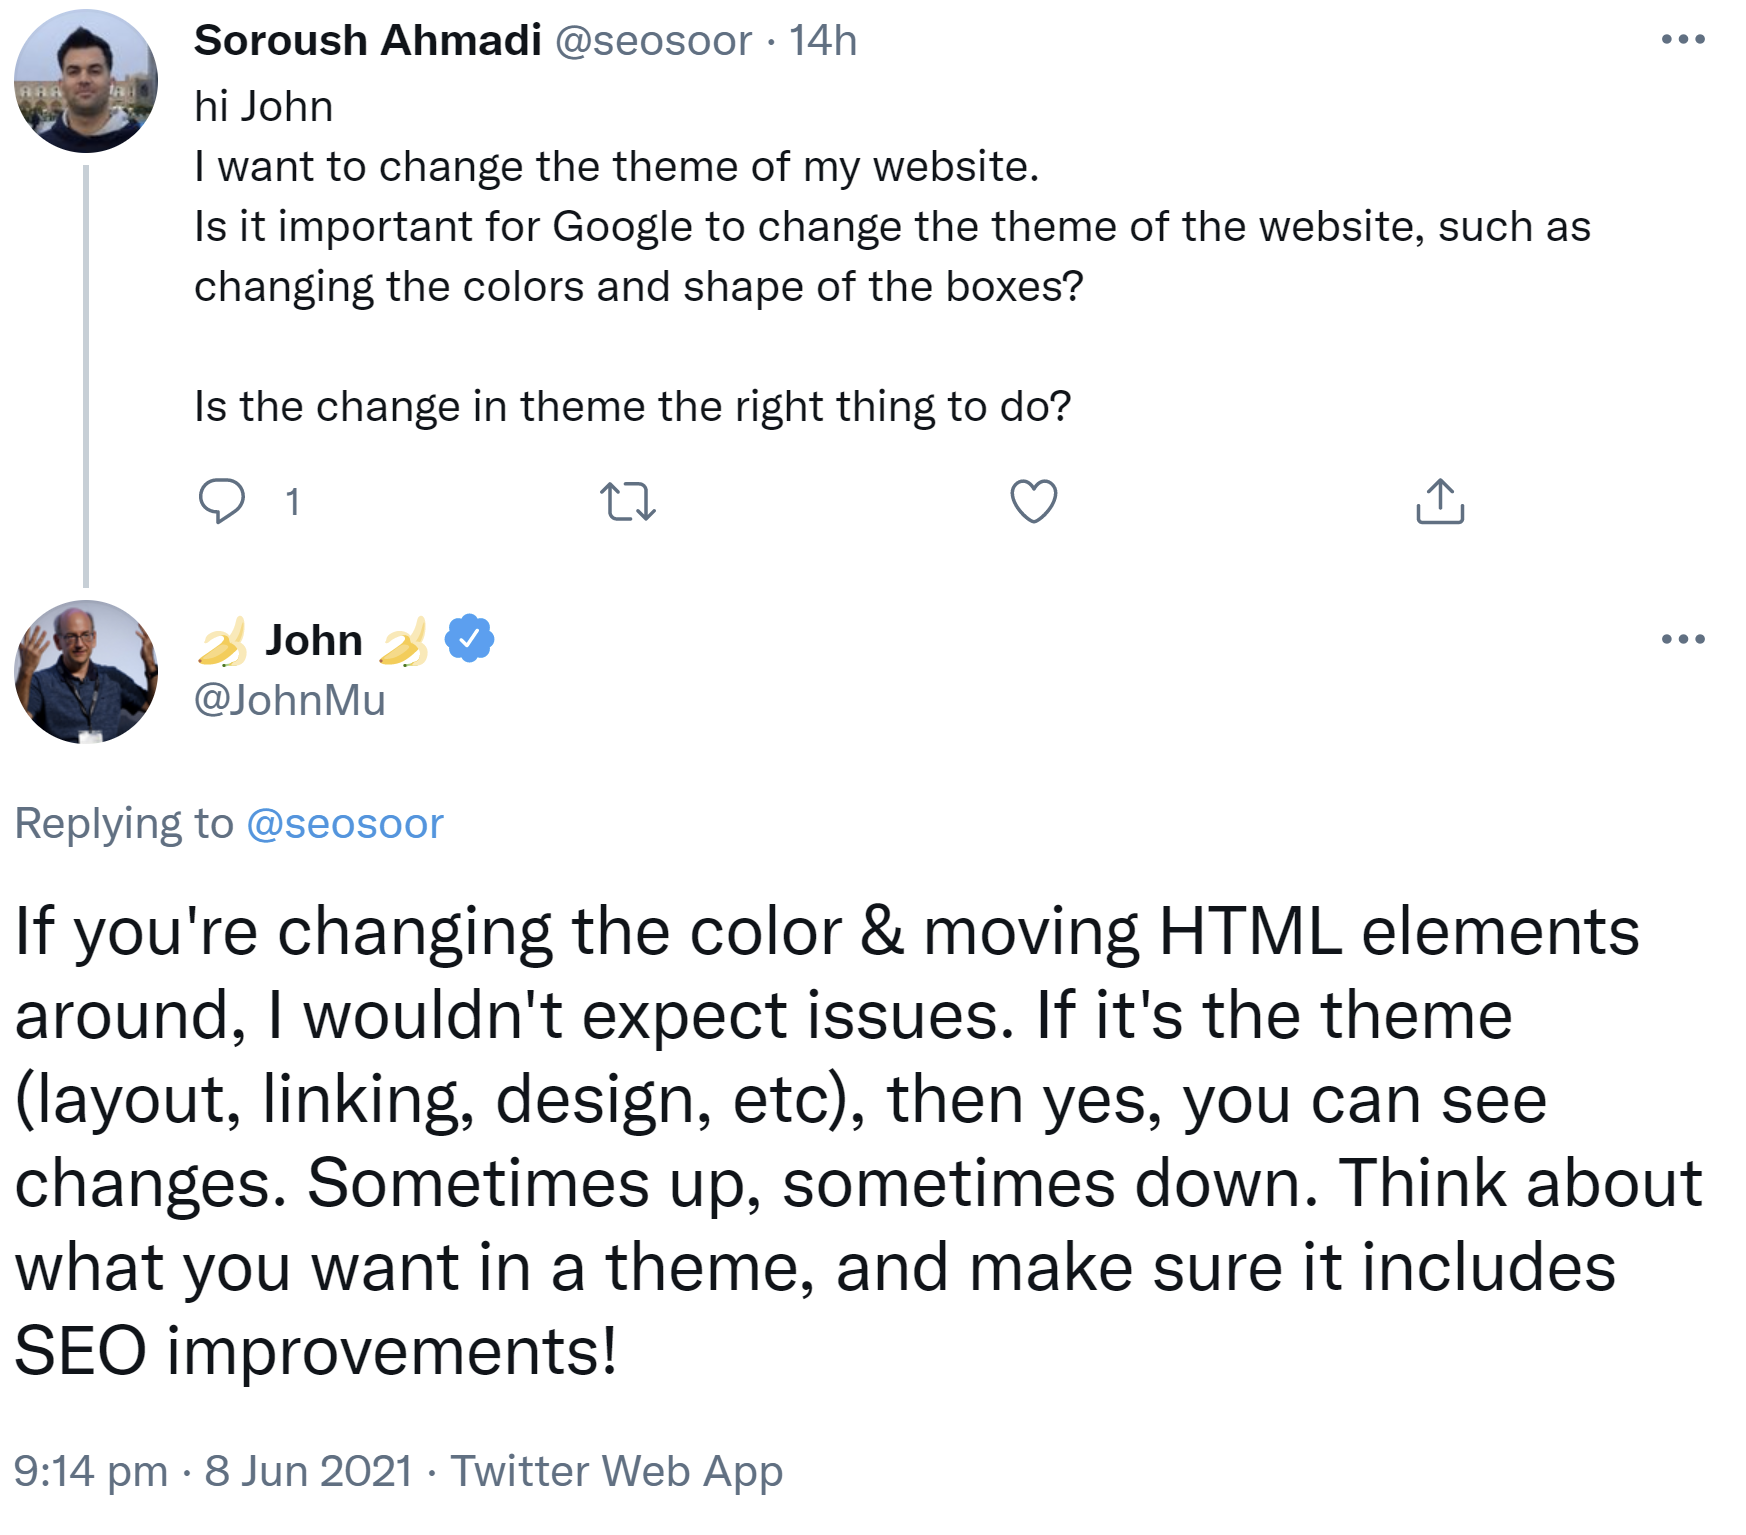Open Soroush Ahmadi's profile picture
The height and width of the screenshot is (1535, 1746).
coord(86,81)
